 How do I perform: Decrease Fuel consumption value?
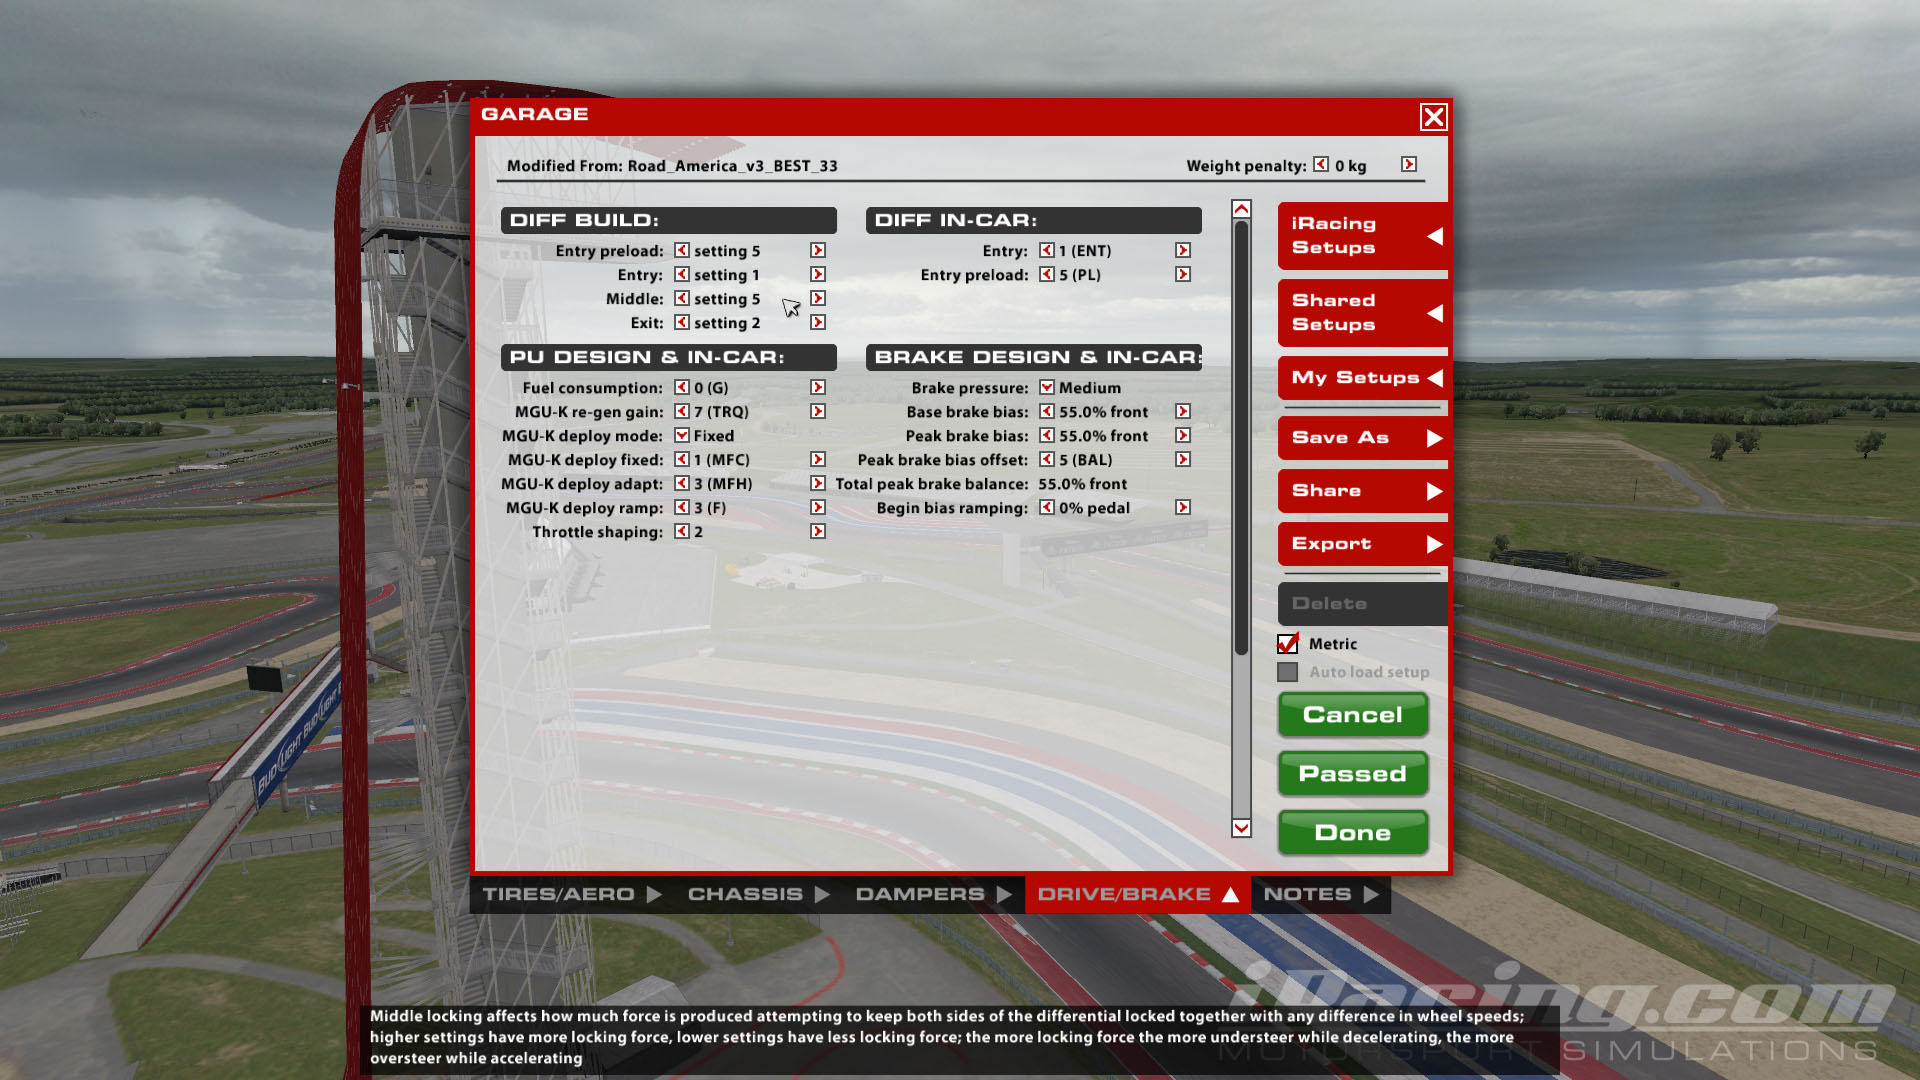(681, 387)
